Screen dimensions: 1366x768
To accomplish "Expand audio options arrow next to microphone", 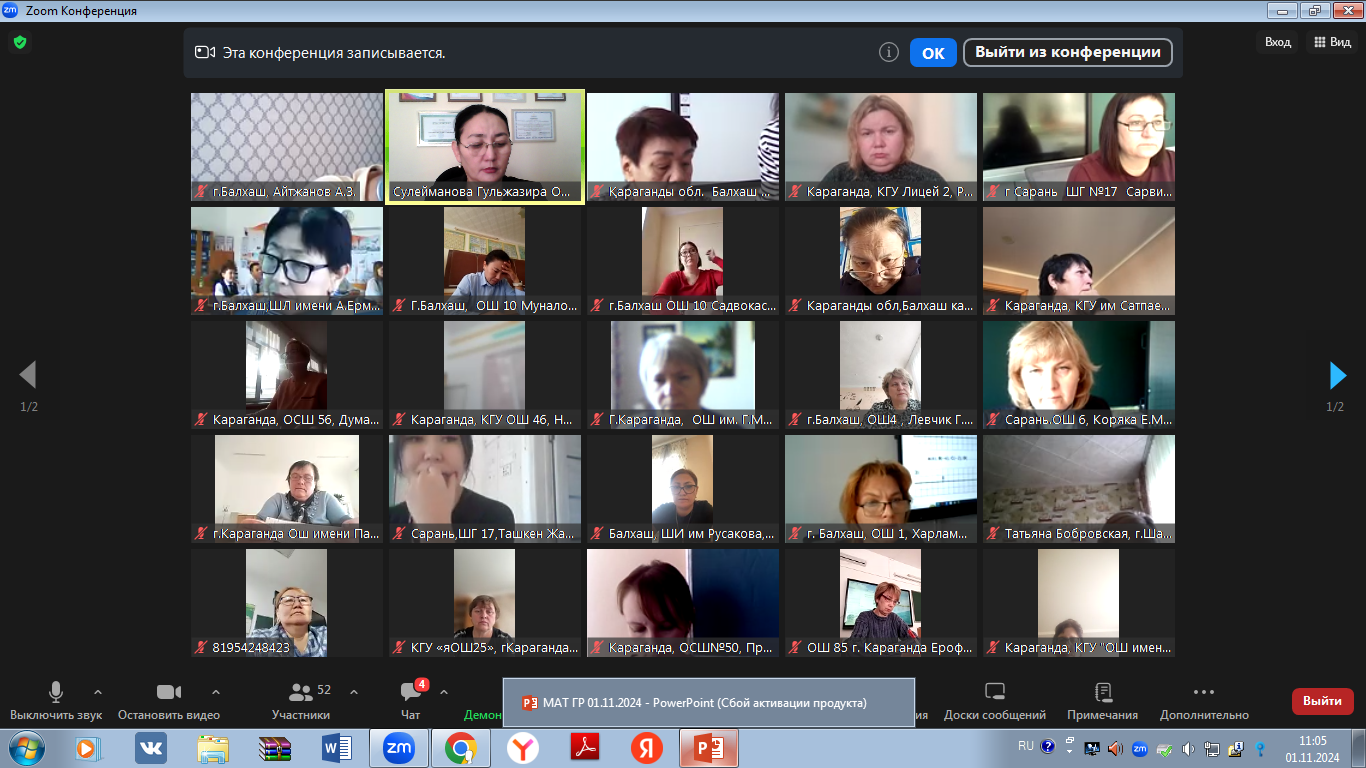I will pyautogui.click(x=98, y=692).
